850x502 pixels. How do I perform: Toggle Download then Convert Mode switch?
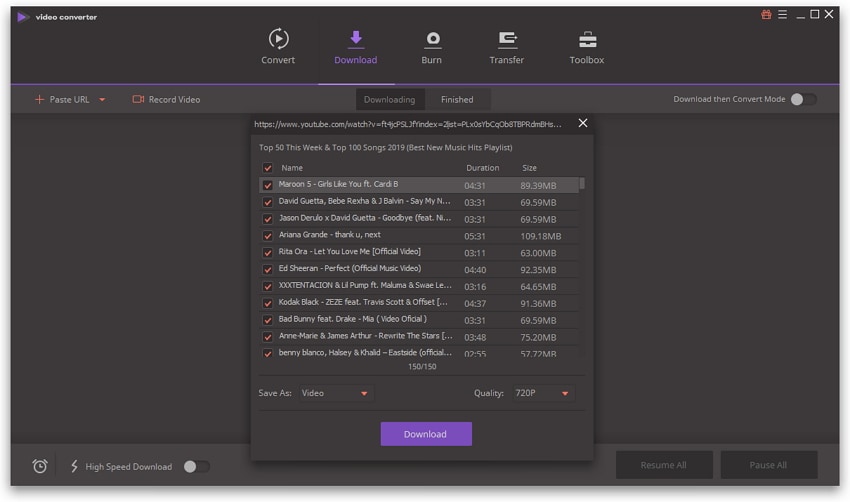tap(803, 99)
